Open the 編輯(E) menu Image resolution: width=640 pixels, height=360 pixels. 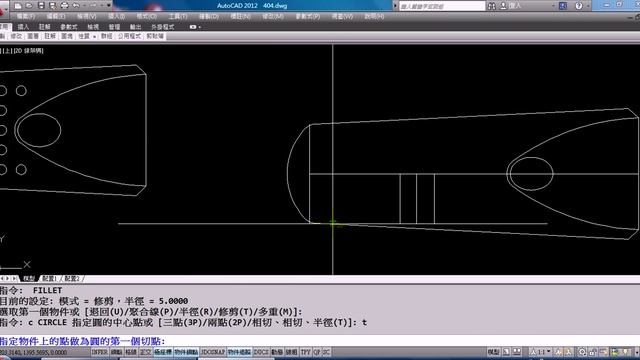pyautogui.click(x=56, y=16)
